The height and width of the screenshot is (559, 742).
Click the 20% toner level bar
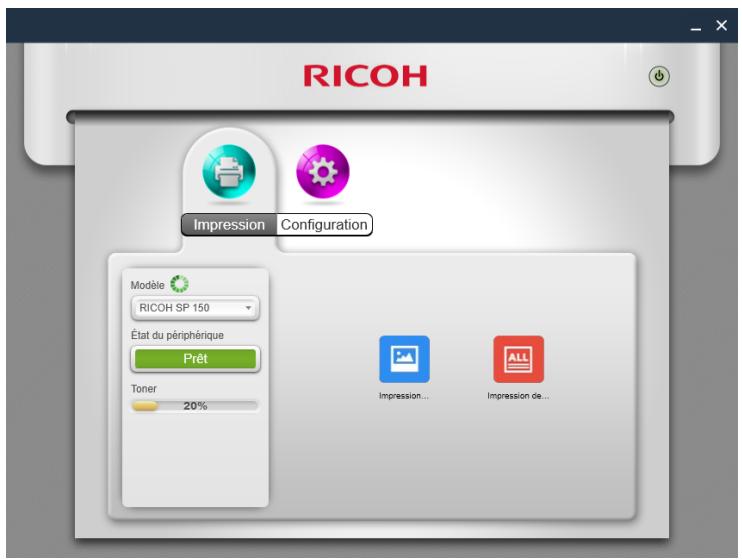[195, 406]
